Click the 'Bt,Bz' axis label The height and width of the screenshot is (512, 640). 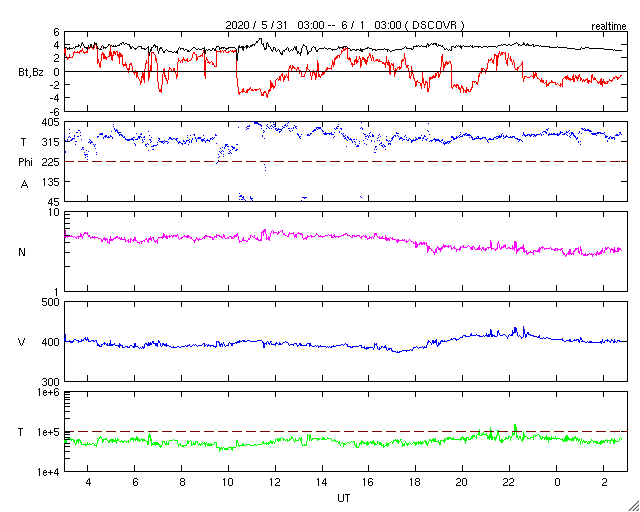[x=31, y=74]
